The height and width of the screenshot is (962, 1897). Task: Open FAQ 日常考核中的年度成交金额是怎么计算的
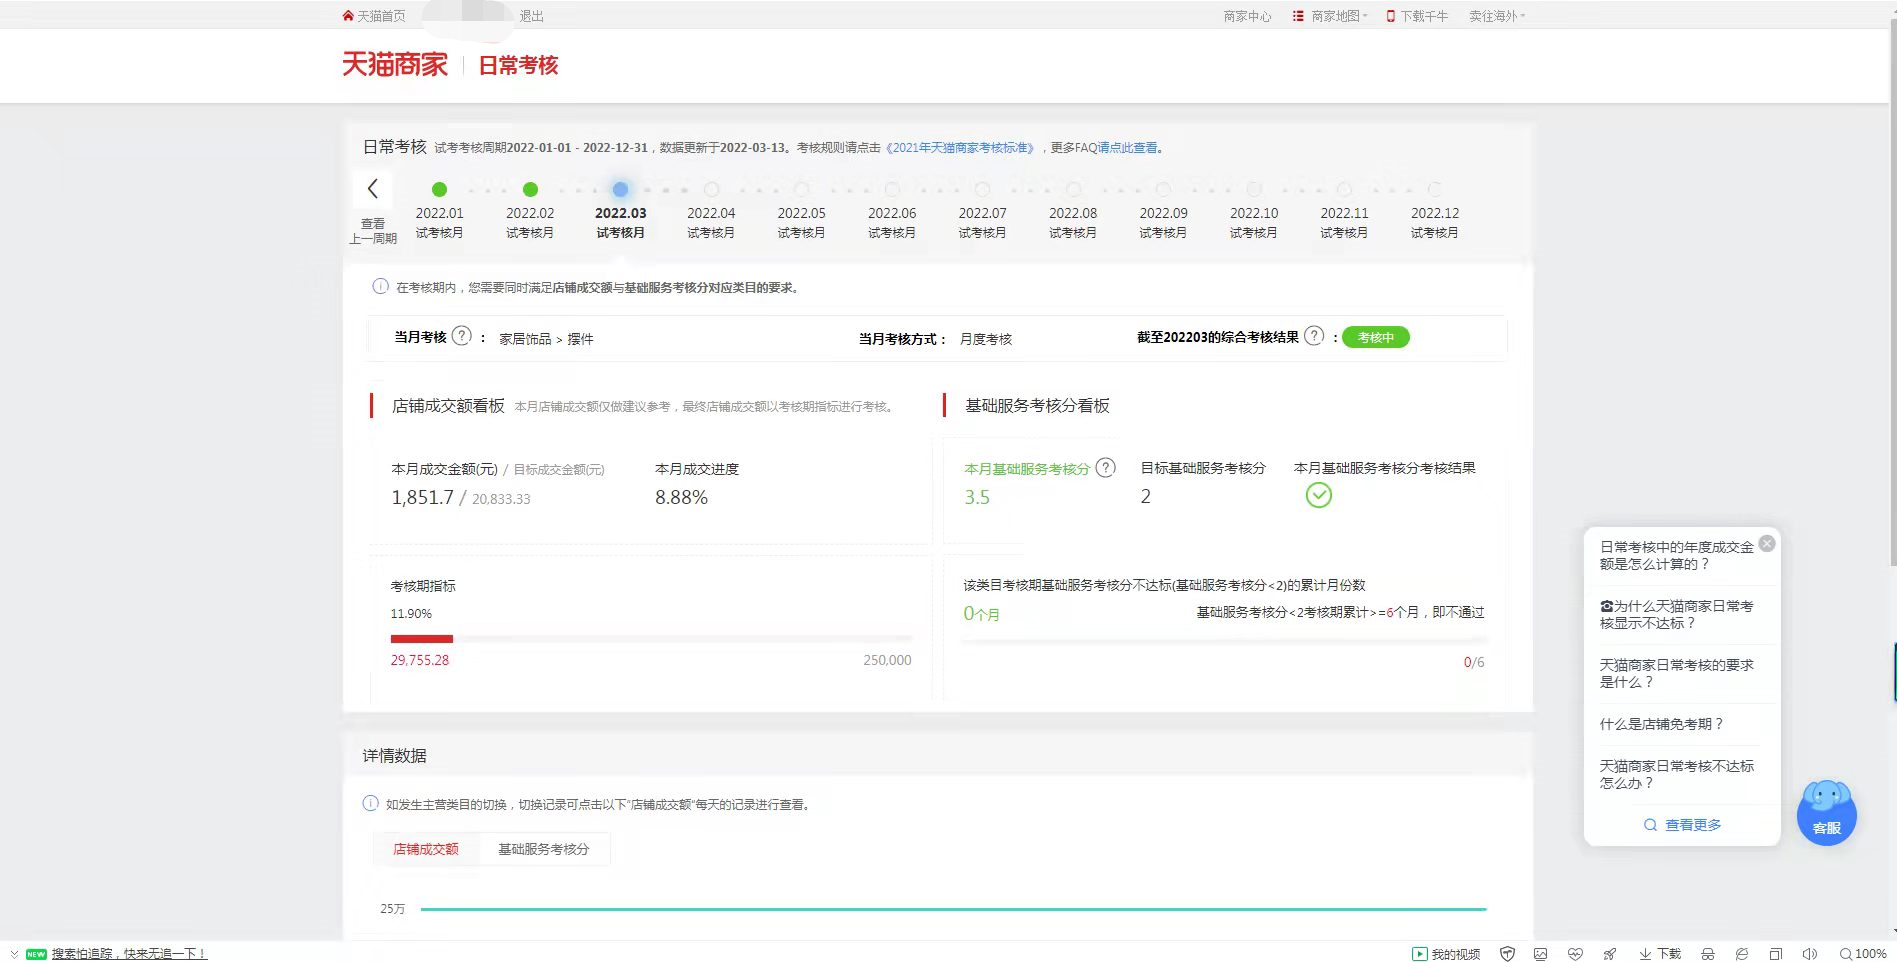point(1676,556)
